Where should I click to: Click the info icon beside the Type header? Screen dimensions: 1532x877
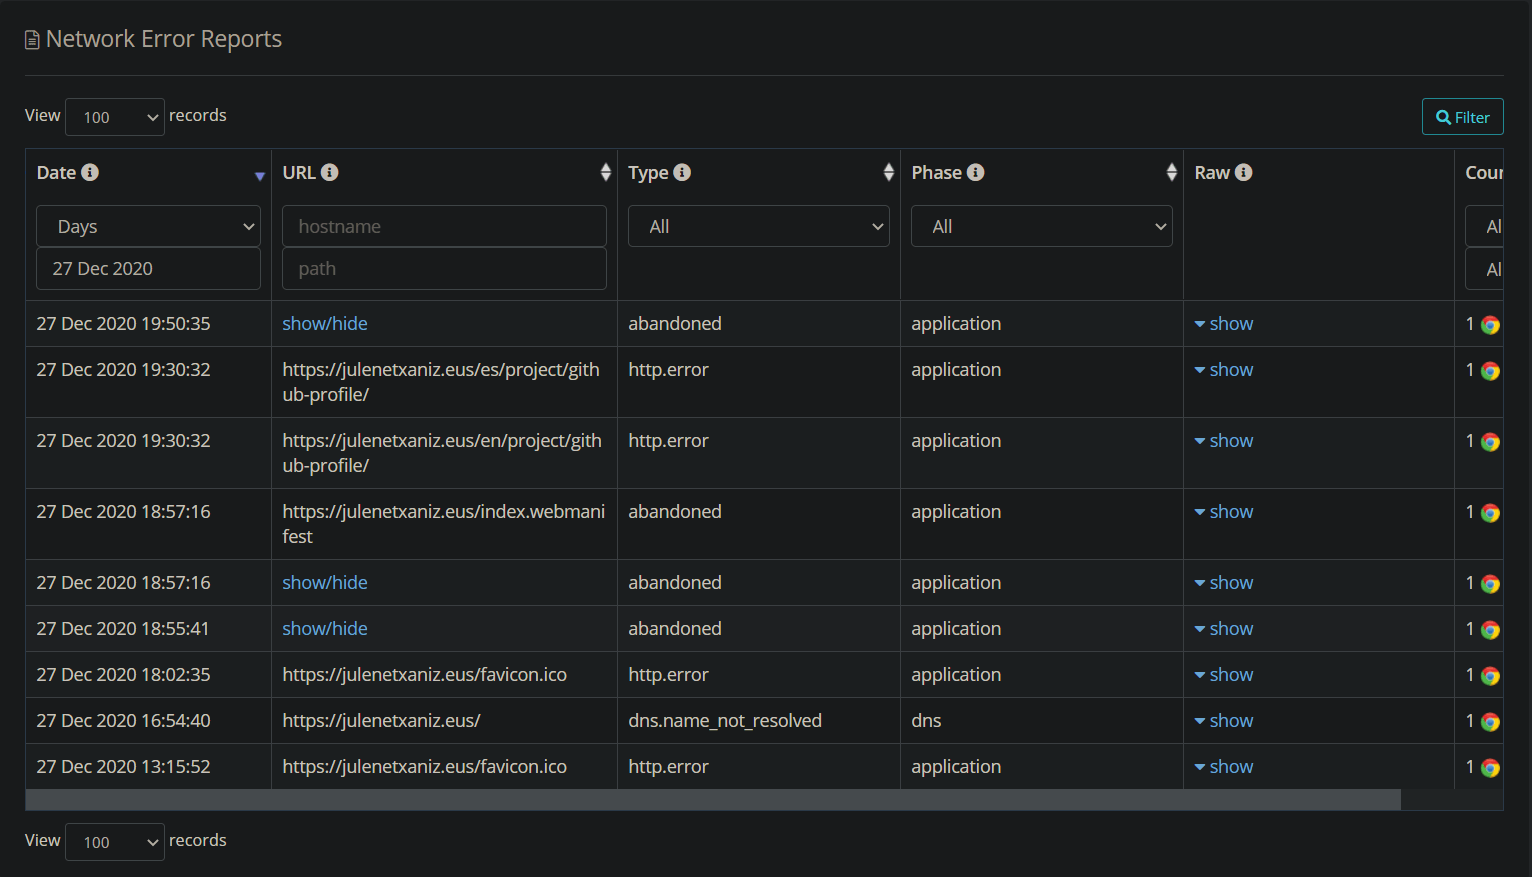point(684,172)
